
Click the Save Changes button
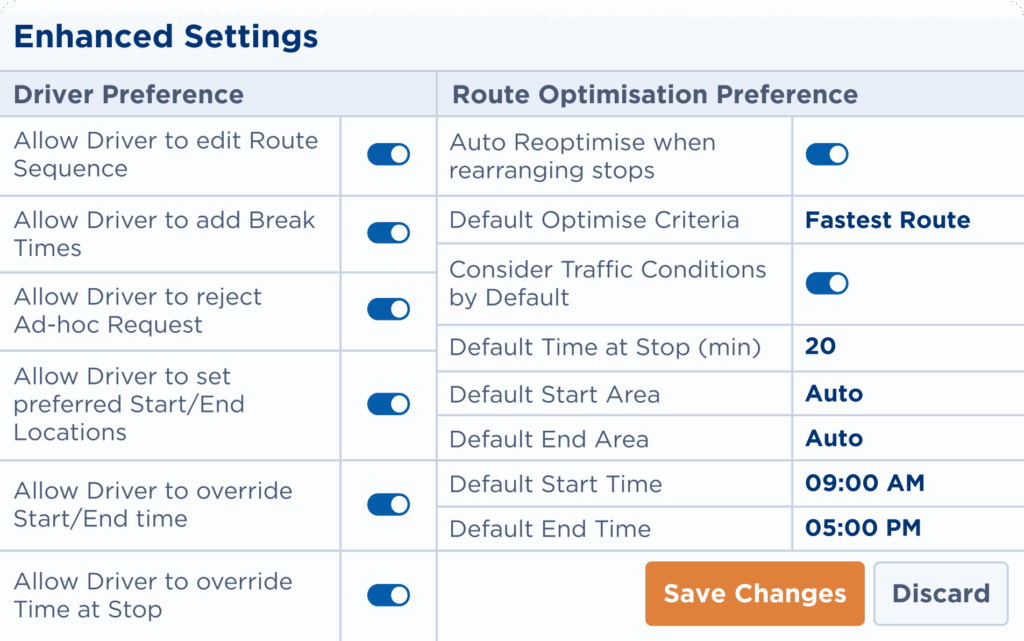754,593
